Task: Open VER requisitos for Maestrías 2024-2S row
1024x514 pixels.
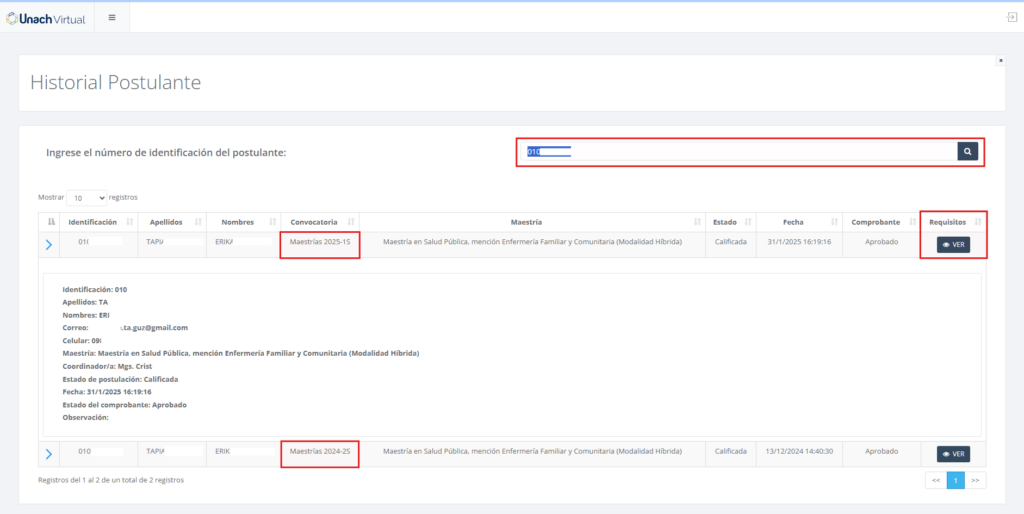Action: click(952, 454)
